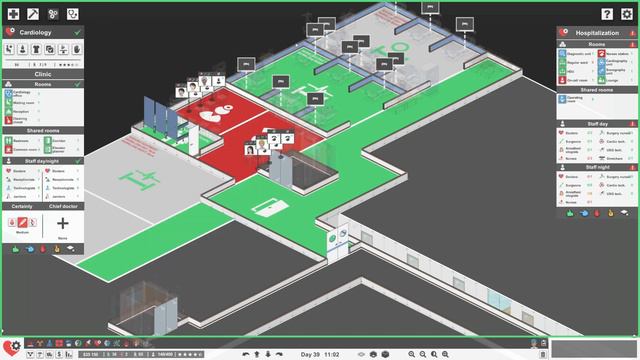Click the green checkmark beside Cardiology header
640x360 pixels.
pos(78,32)
